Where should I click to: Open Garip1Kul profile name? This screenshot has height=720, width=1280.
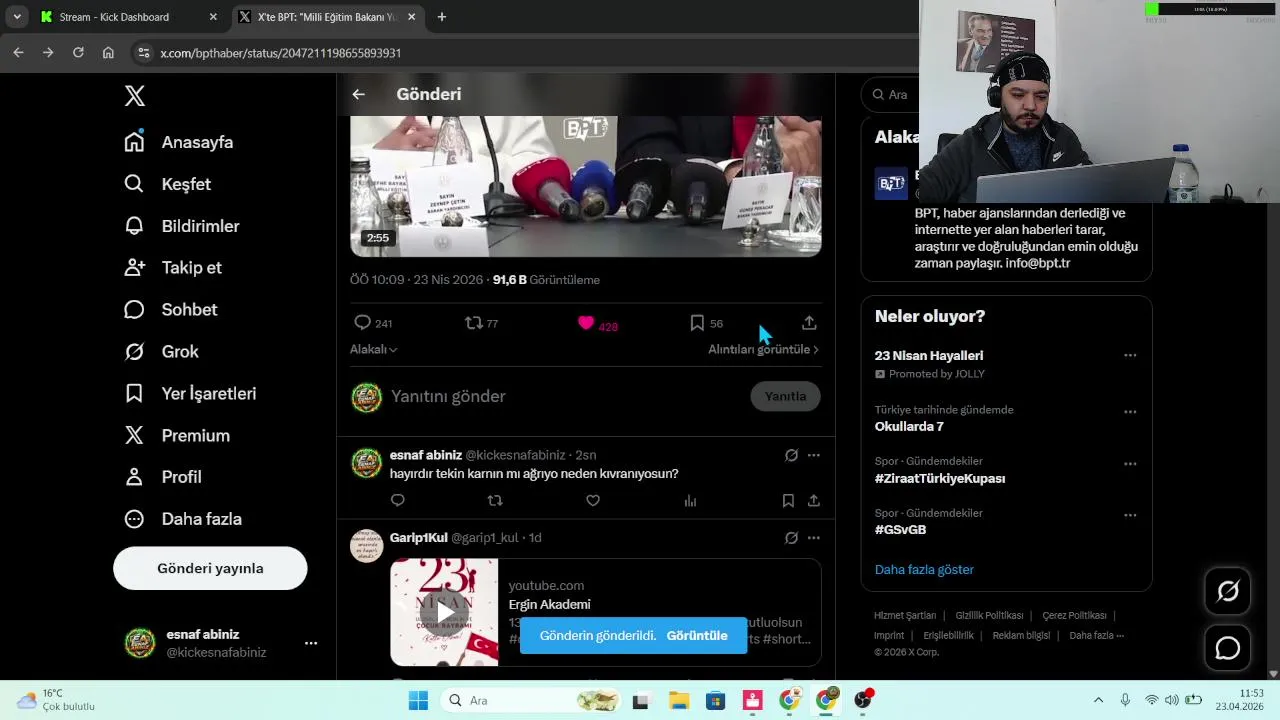[418, 538]
